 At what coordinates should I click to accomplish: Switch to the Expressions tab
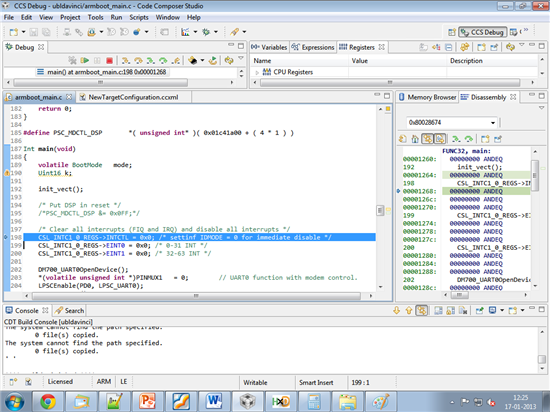(x=313, y=47)
